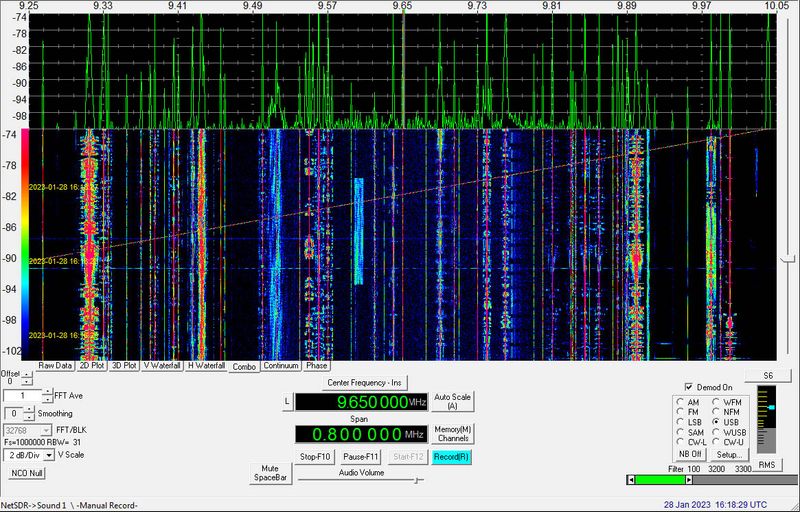Mute audio with the Mute SpaceBar button
800x512 pixels.
pos(270,473)
